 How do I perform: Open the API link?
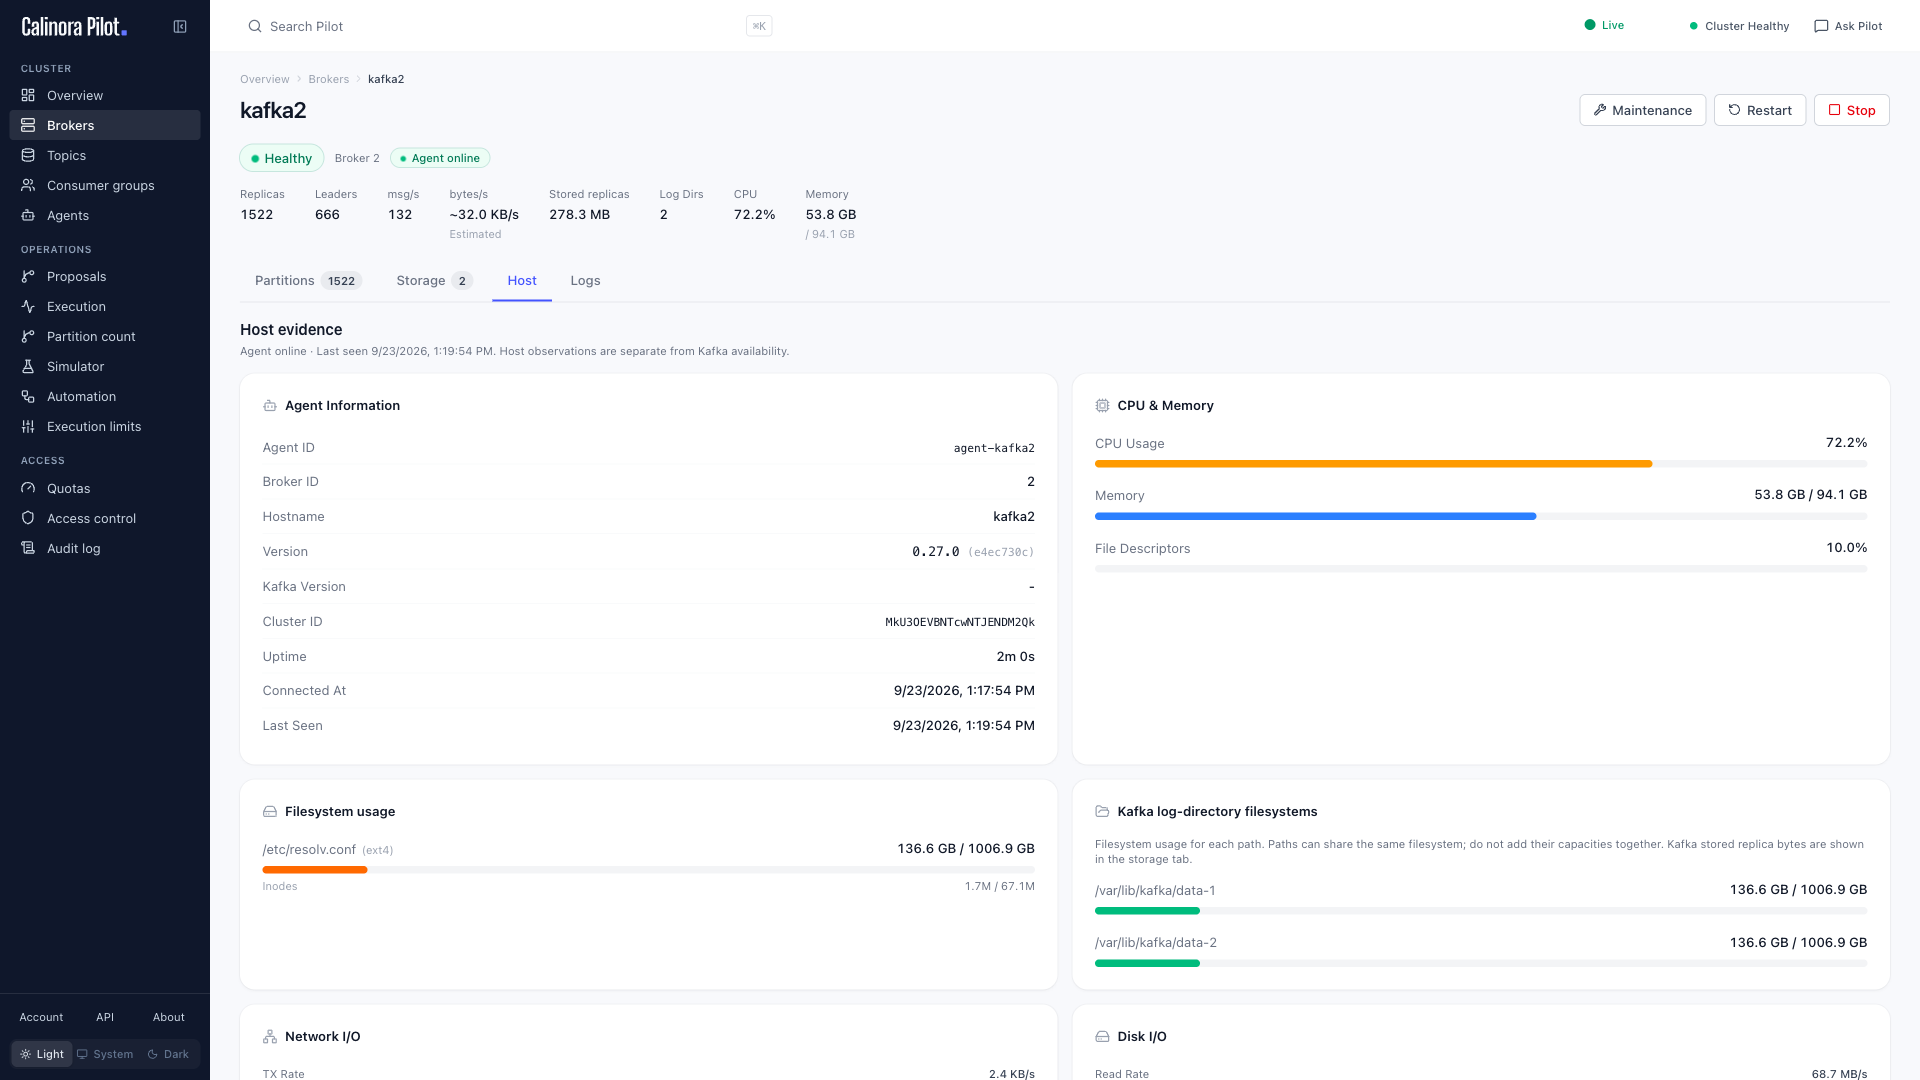[x=105, y=1017]
